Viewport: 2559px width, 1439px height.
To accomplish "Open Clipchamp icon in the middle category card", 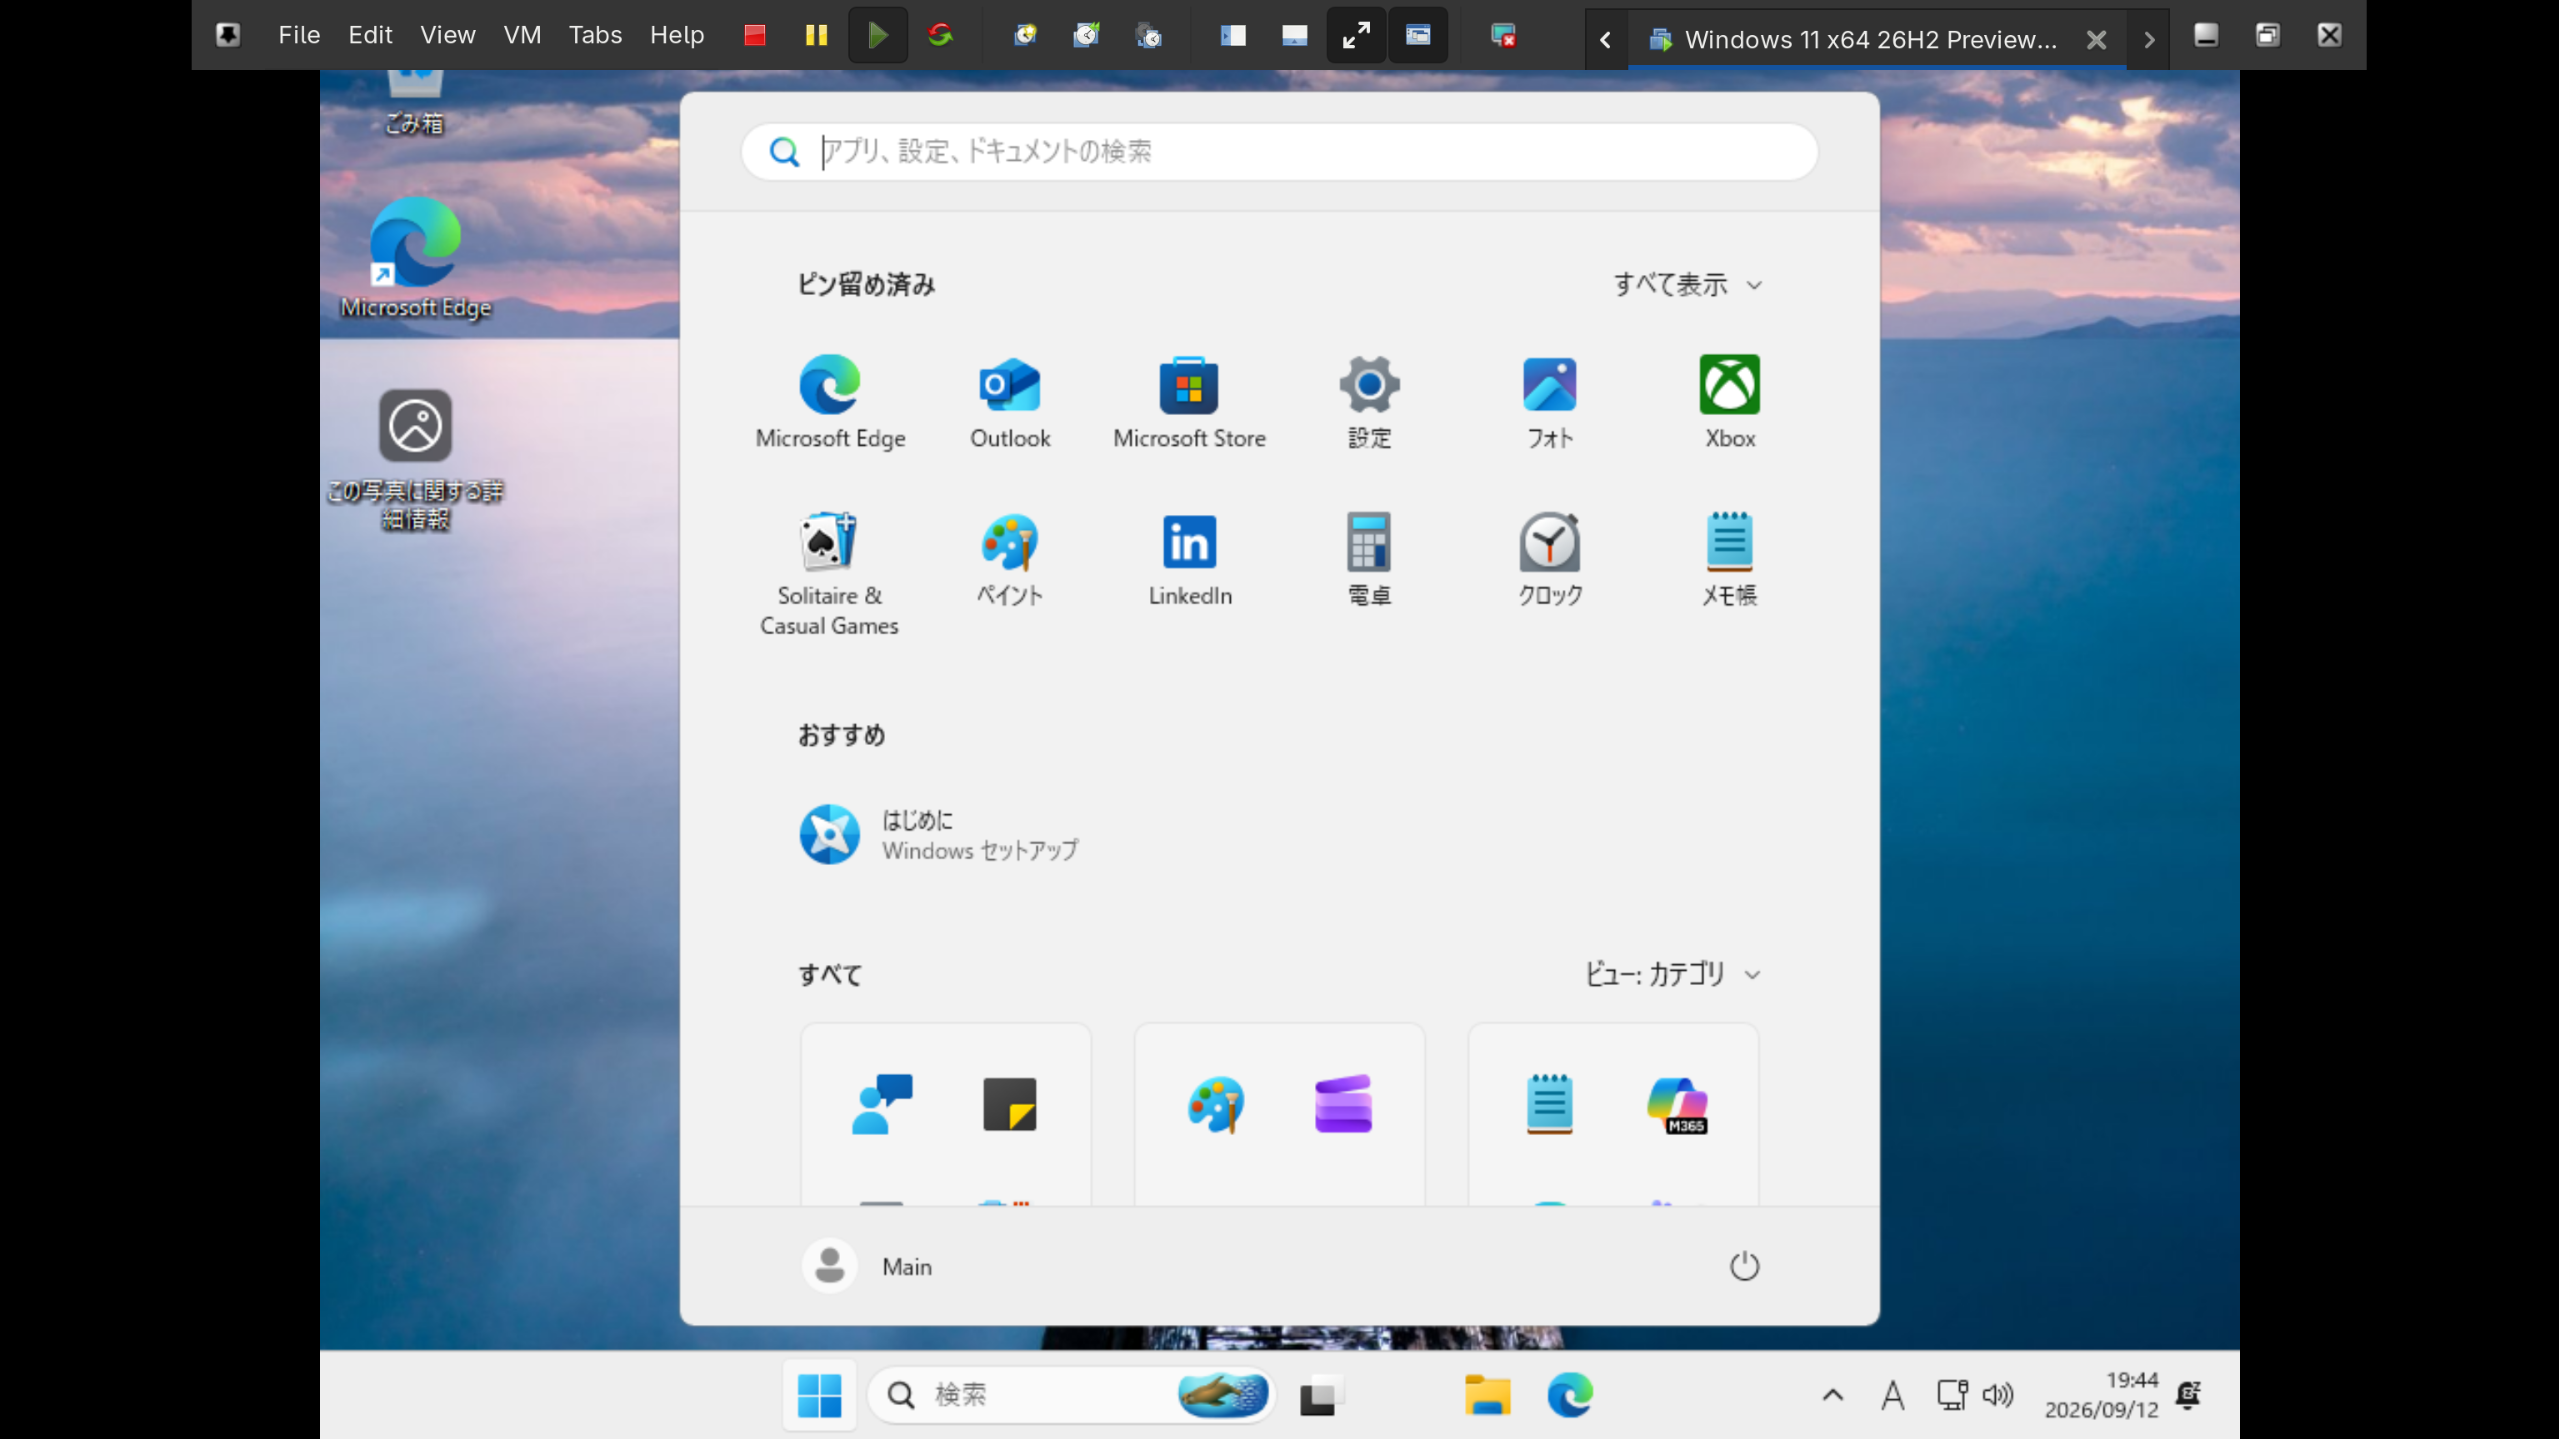I will [1343, 1104].
